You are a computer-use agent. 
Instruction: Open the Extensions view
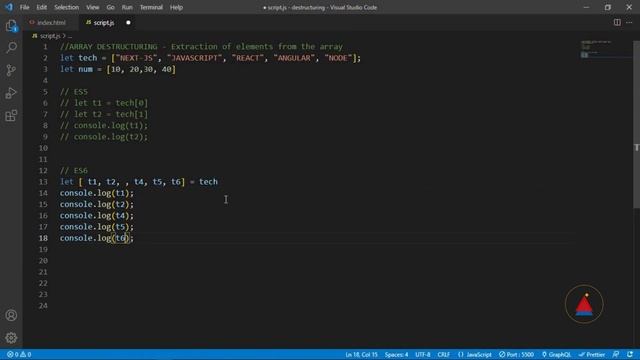(11, 116)
